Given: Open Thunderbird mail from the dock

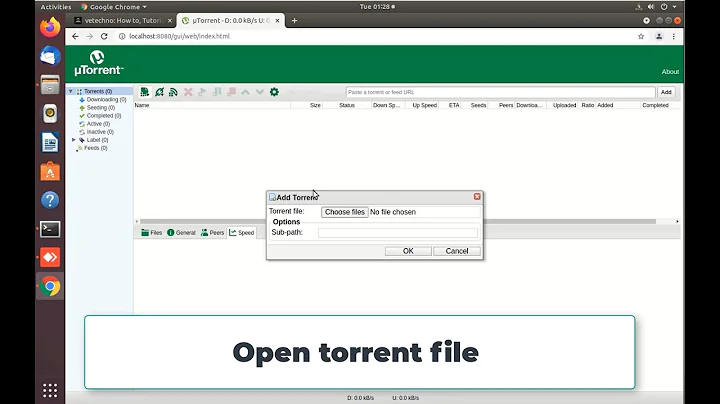Looking at the screenshot, I should (x=50, y=56).
